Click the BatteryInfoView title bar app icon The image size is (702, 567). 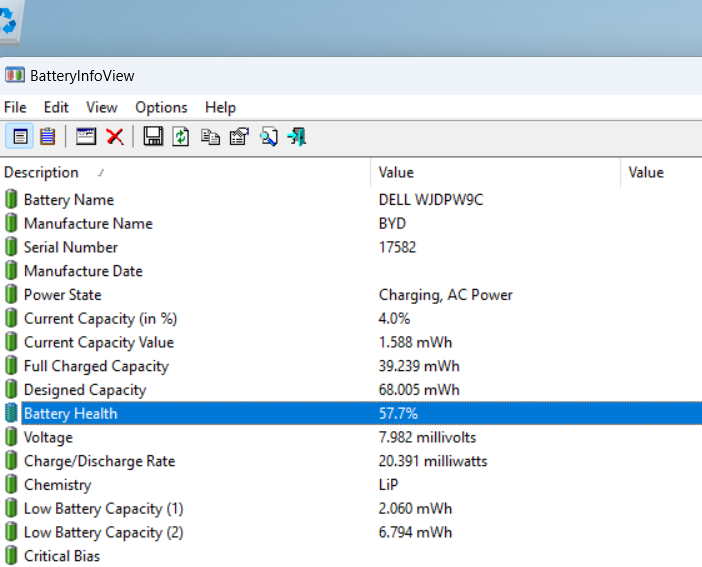[x=15, y=75]
